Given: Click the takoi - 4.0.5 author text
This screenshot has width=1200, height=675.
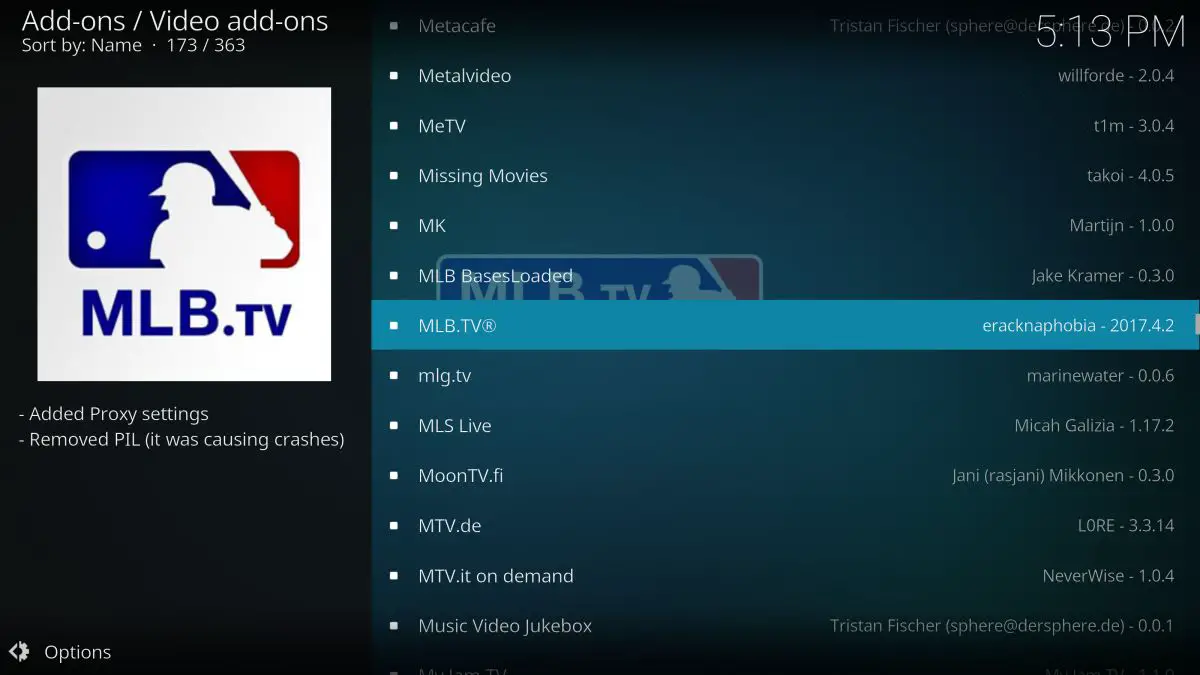Looking at the screenshot, I should (x=1131, y=176).
